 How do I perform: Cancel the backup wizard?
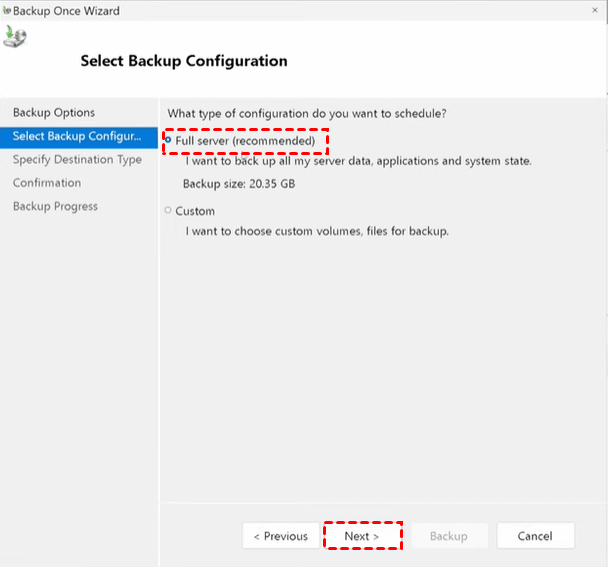(535, 536)
